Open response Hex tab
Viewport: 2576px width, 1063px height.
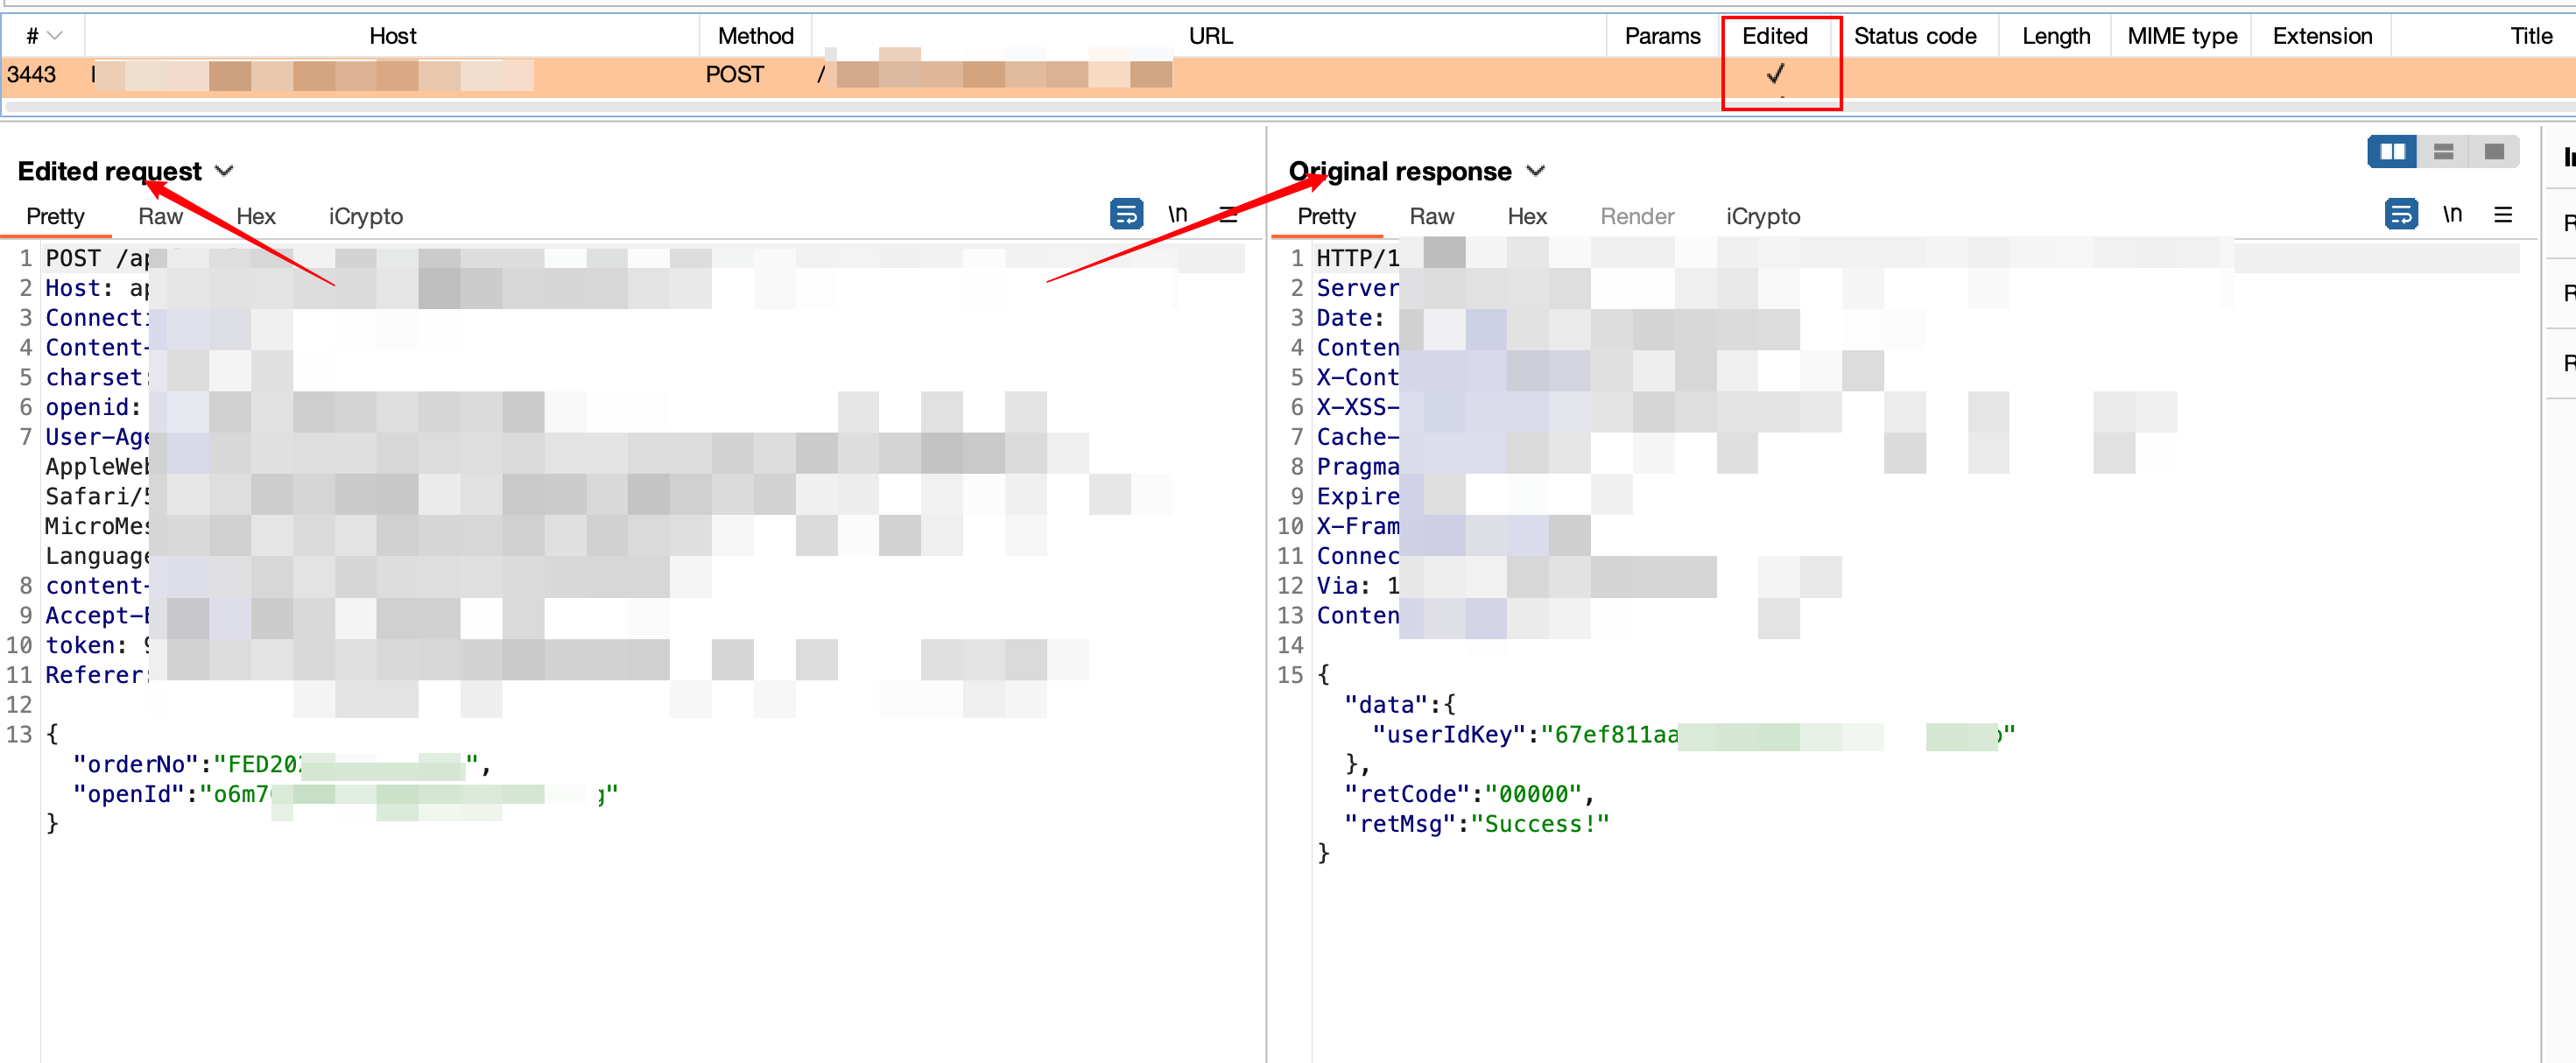tap(1526, 216)
